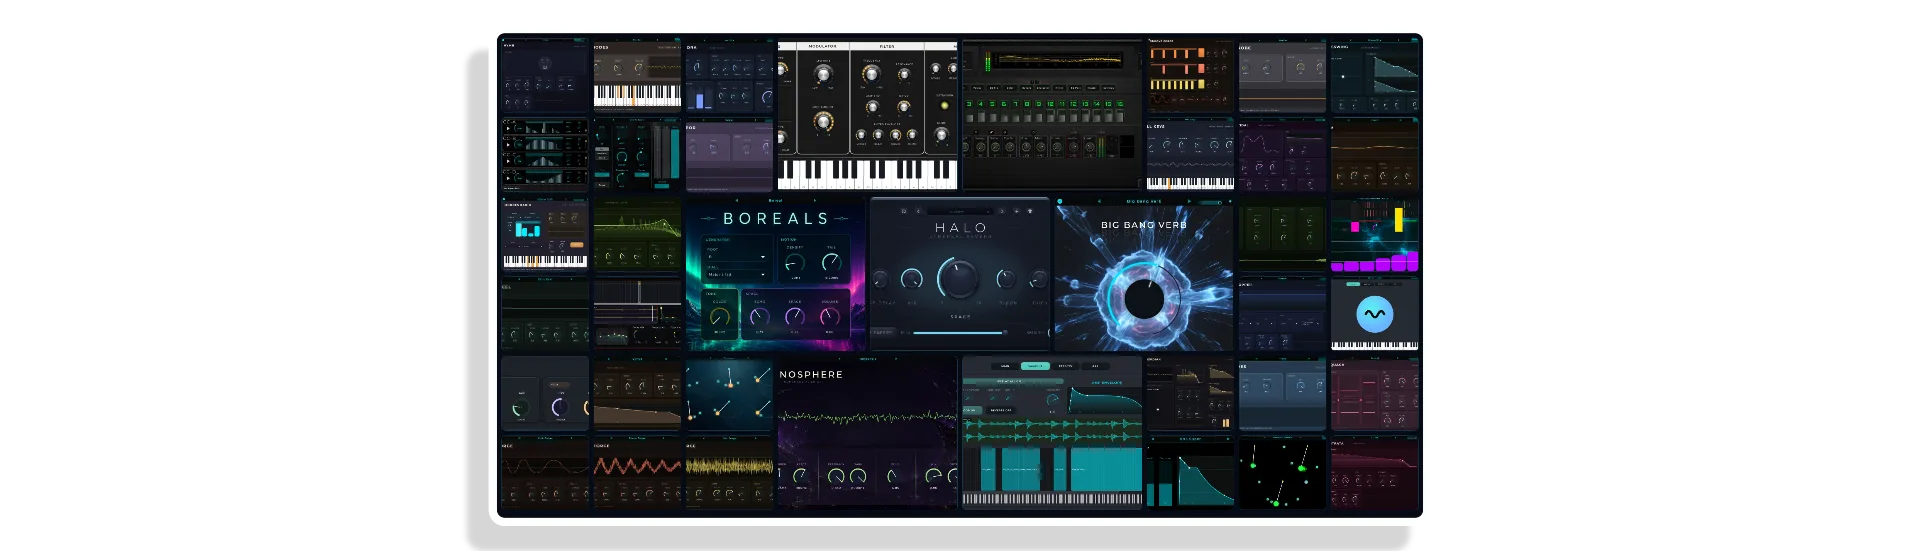Screen dimensions: 1920x551
Task: Click the Ripple knob in HALO
Action: pyautogui.click(x=1006, y=278)
